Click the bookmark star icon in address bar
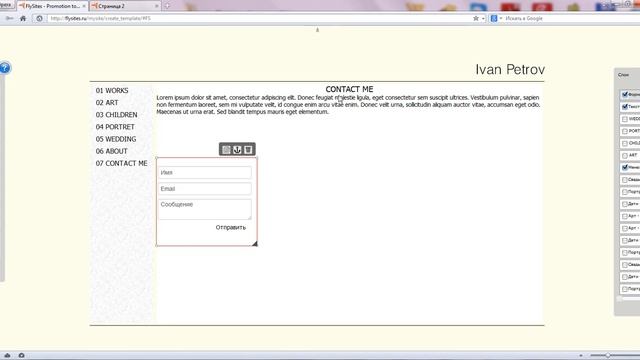This screenshot has height=360, width=640. pyautogui.click(x=476, y=18)
